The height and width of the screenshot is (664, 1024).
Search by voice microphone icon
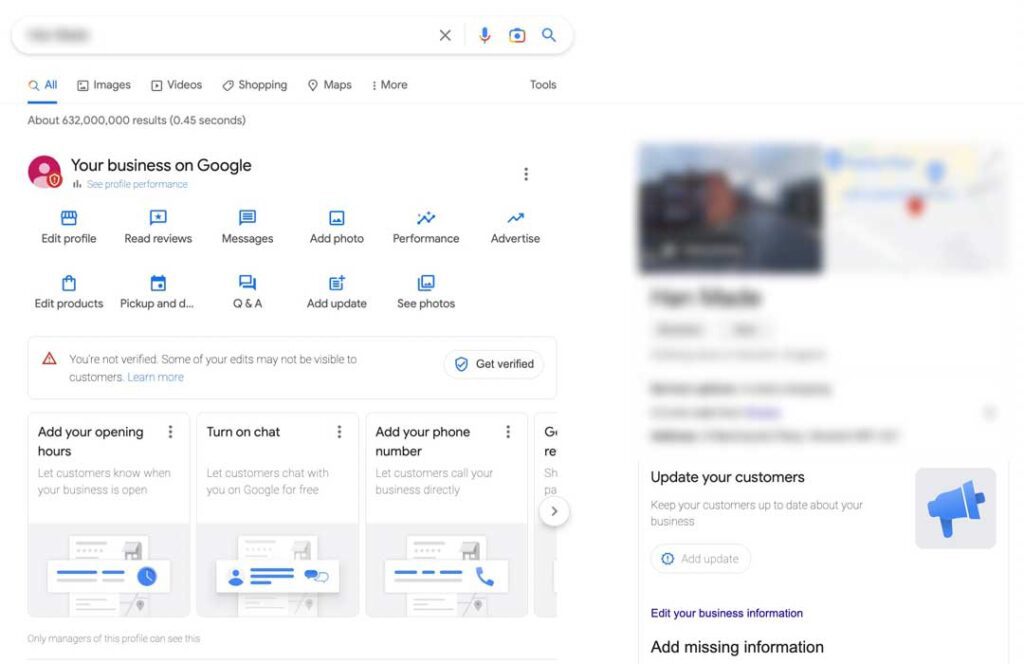point(485,35)
